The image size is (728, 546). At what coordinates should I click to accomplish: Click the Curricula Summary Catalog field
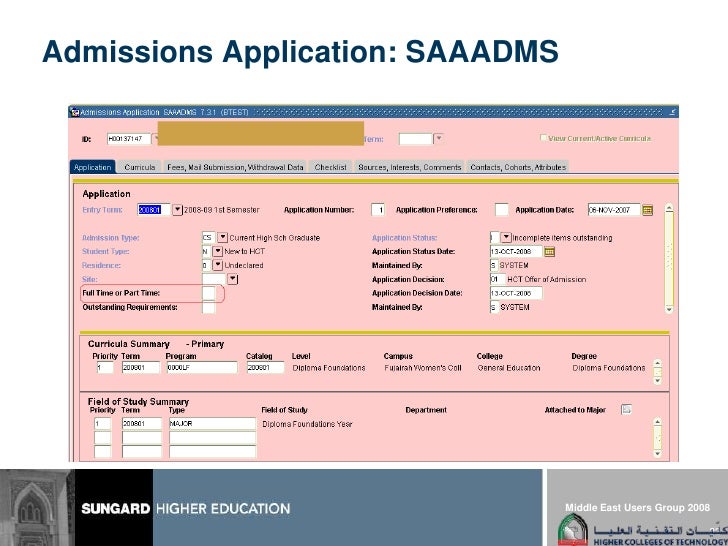click(265, 368)
